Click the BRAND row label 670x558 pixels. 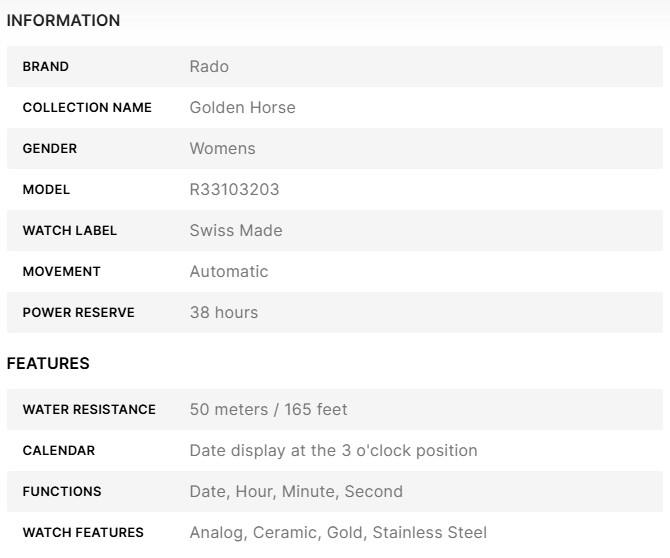(46, 67)
